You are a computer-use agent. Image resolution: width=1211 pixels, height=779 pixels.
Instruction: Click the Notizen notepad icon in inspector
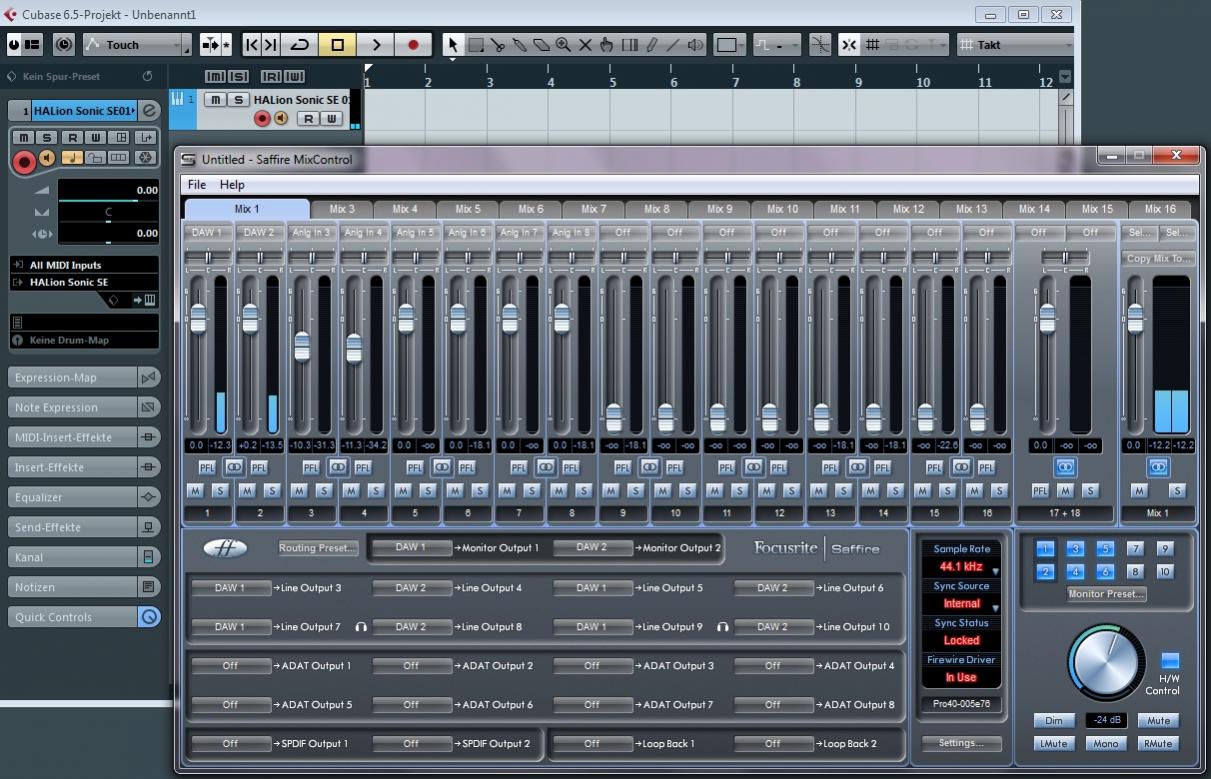coord(149,587)
